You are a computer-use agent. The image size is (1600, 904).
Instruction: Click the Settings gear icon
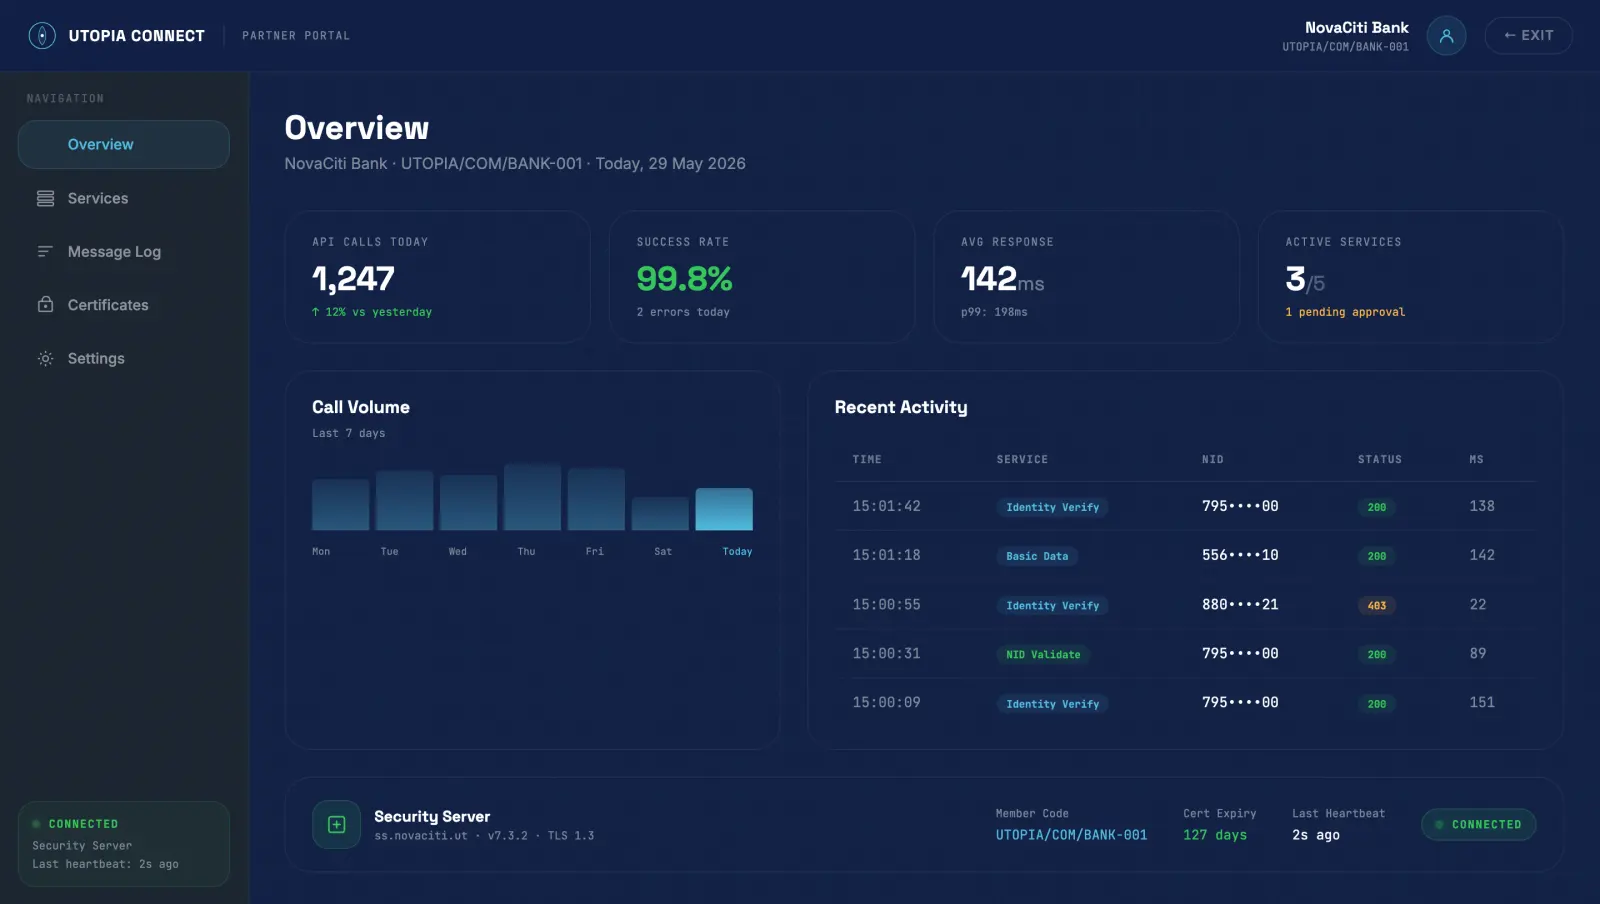click(45, 358)
